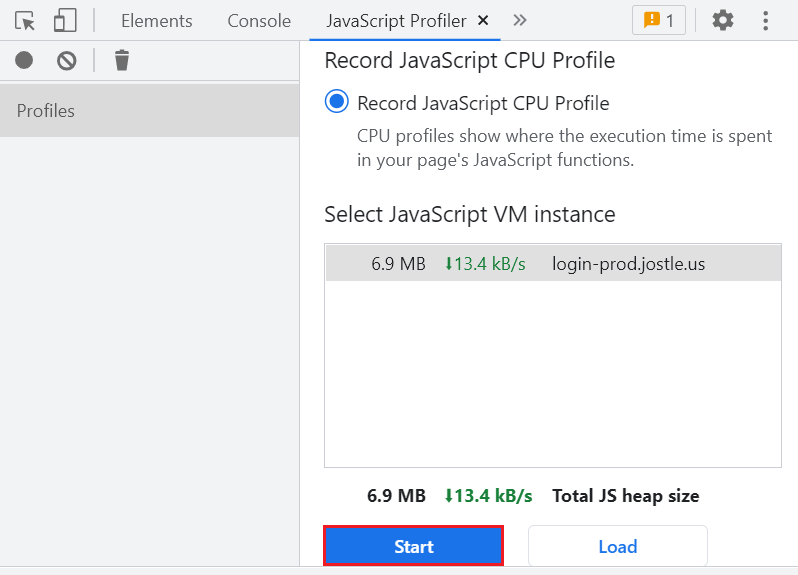This screenshot has height=575, width=798.
Task: Open DevTools settings gear
Action: (x=722, y=20)
